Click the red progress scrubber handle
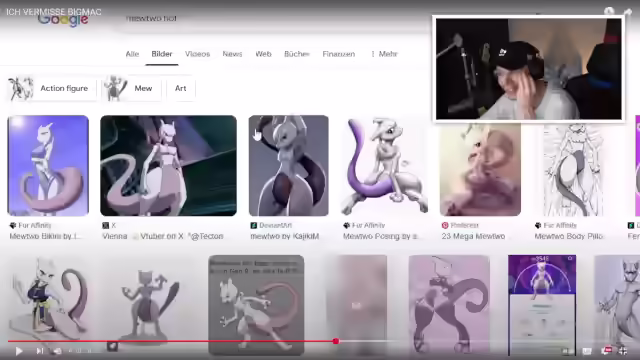The width and height of the screenshot is (640, 360). (x=336, y=341)
